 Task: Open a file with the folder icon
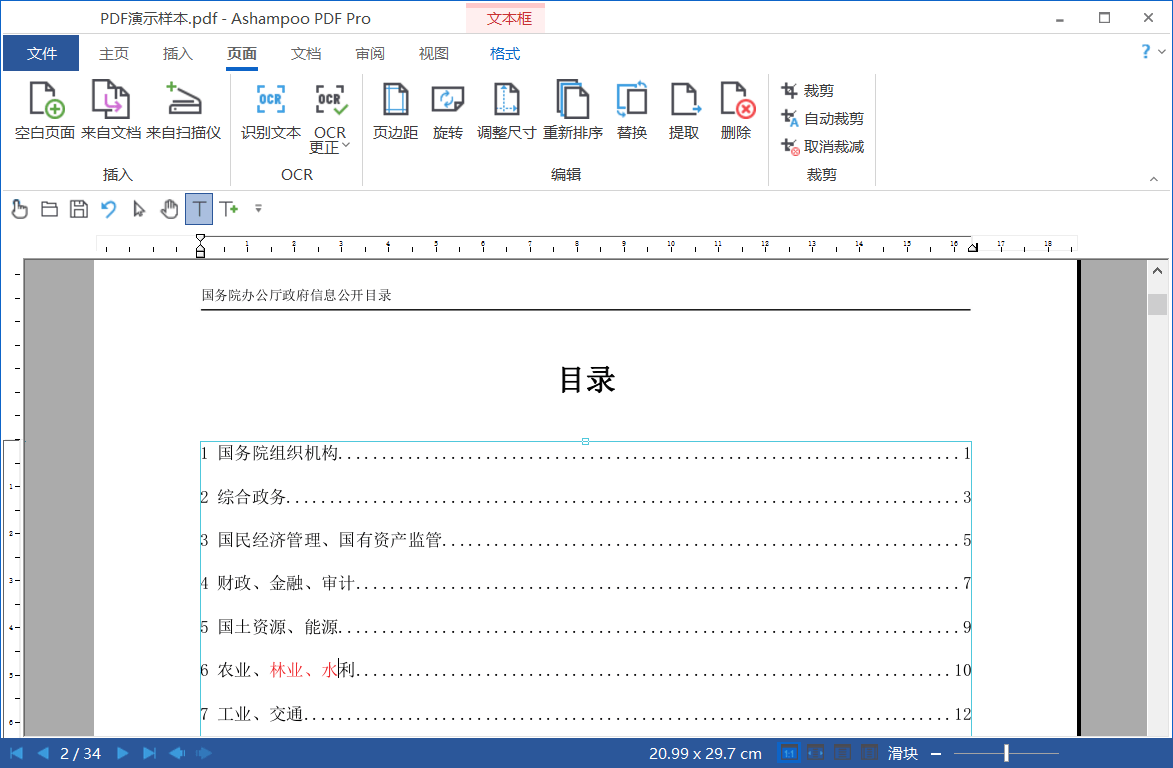click(49, 209)
